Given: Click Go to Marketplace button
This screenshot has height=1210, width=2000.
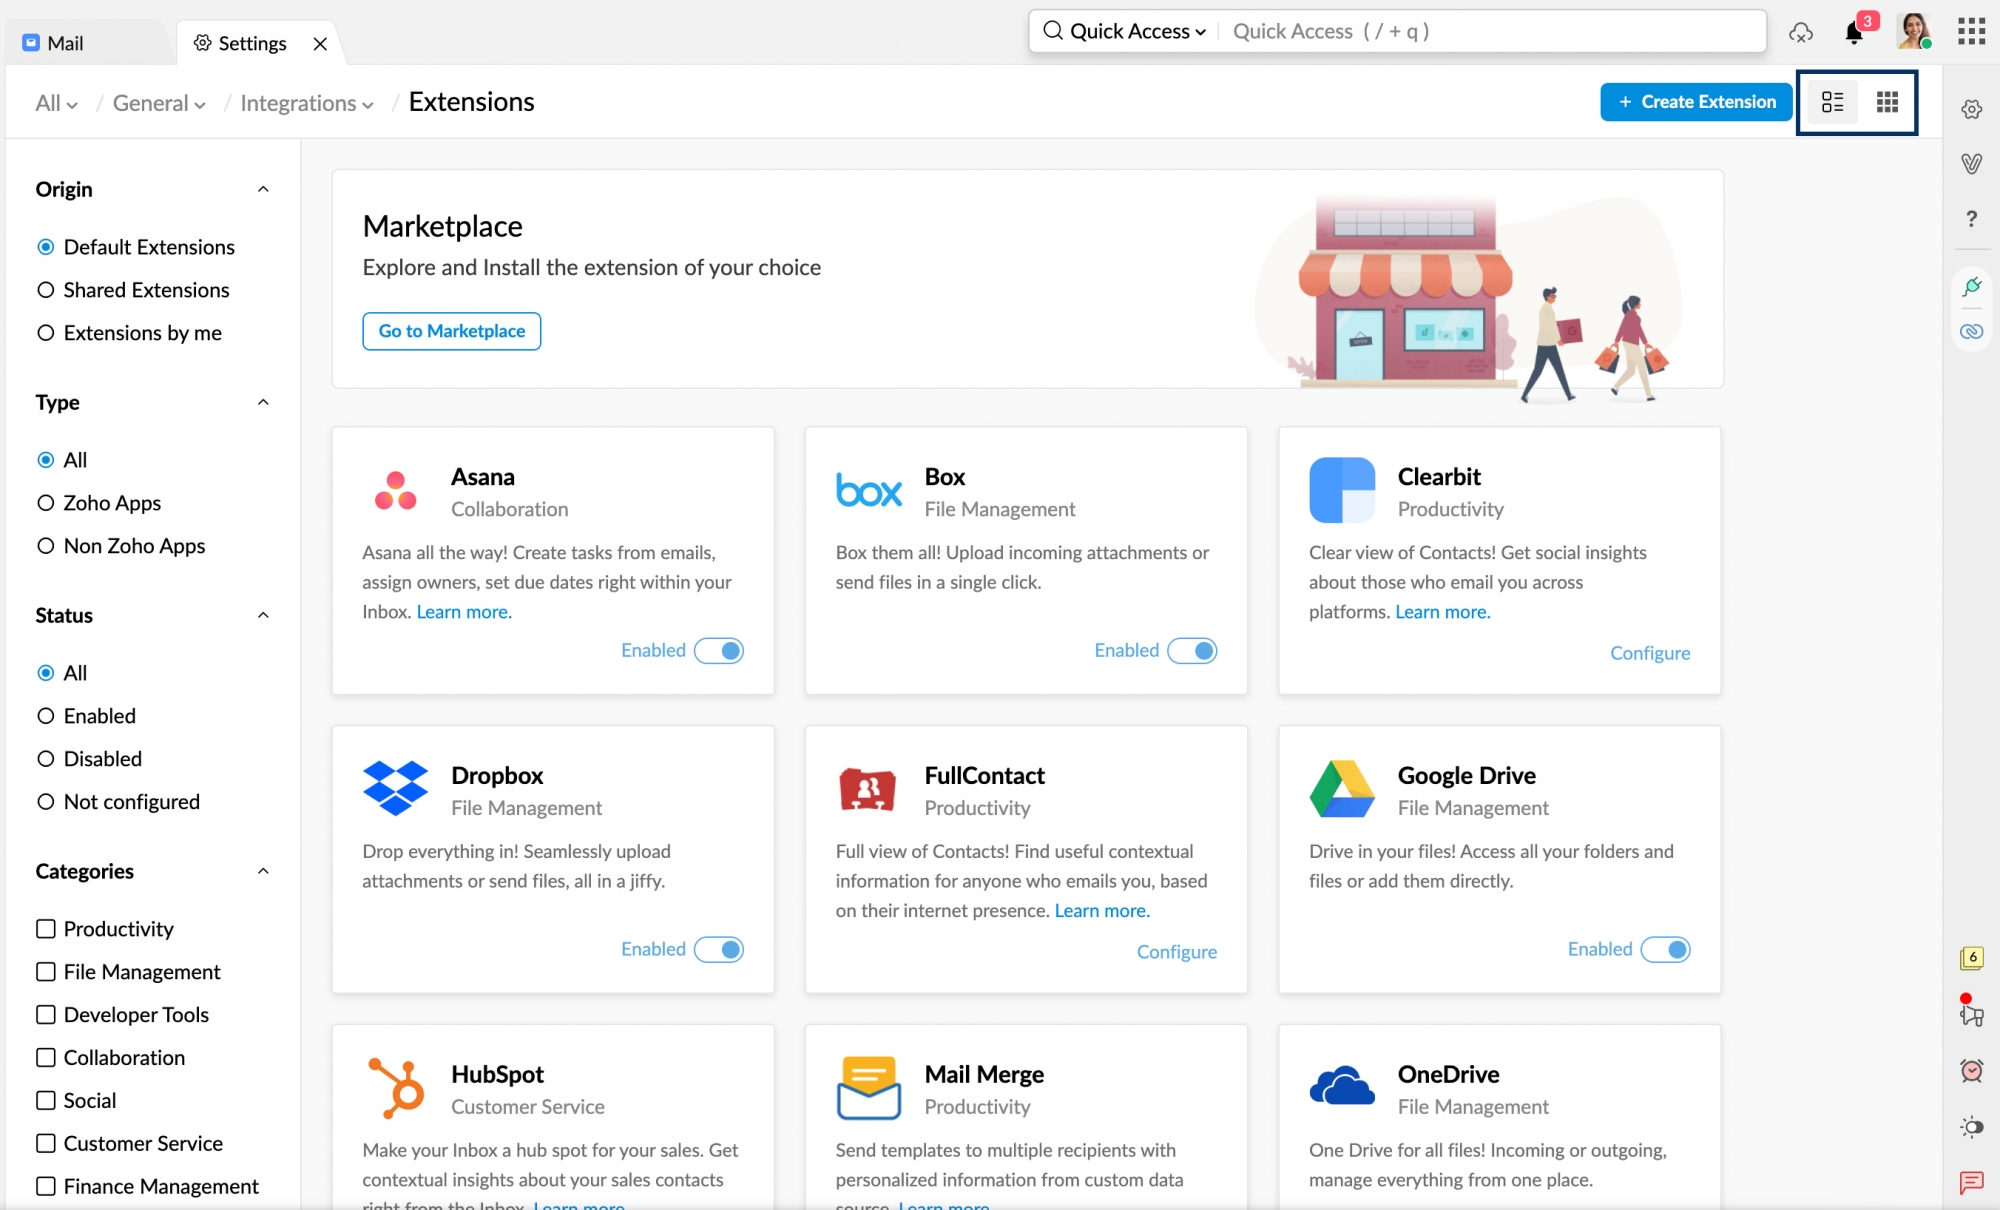Looking at the screenshot, I should pyautogui.click(x=451, y=331).
